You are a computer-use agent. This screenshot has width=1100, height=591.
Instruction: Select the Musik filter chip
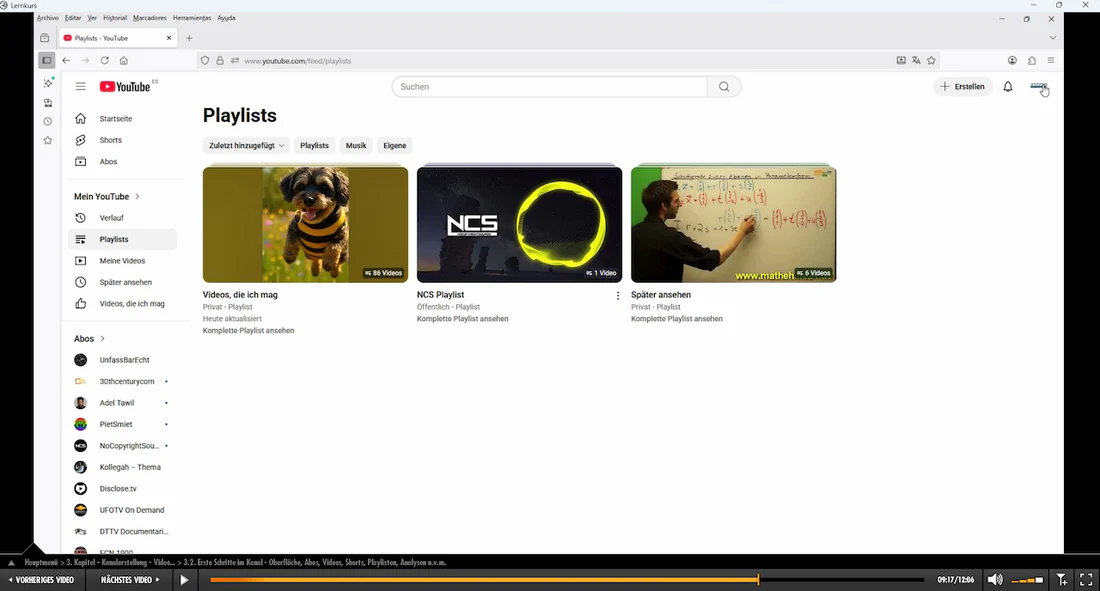click(x=356, y=146)
